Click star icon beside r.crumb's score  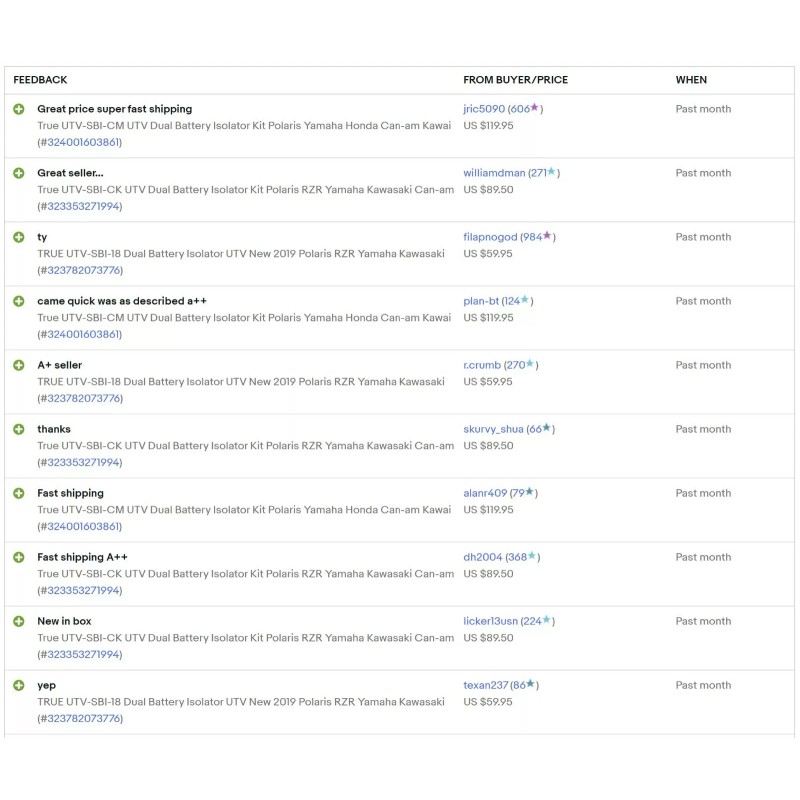530,363
